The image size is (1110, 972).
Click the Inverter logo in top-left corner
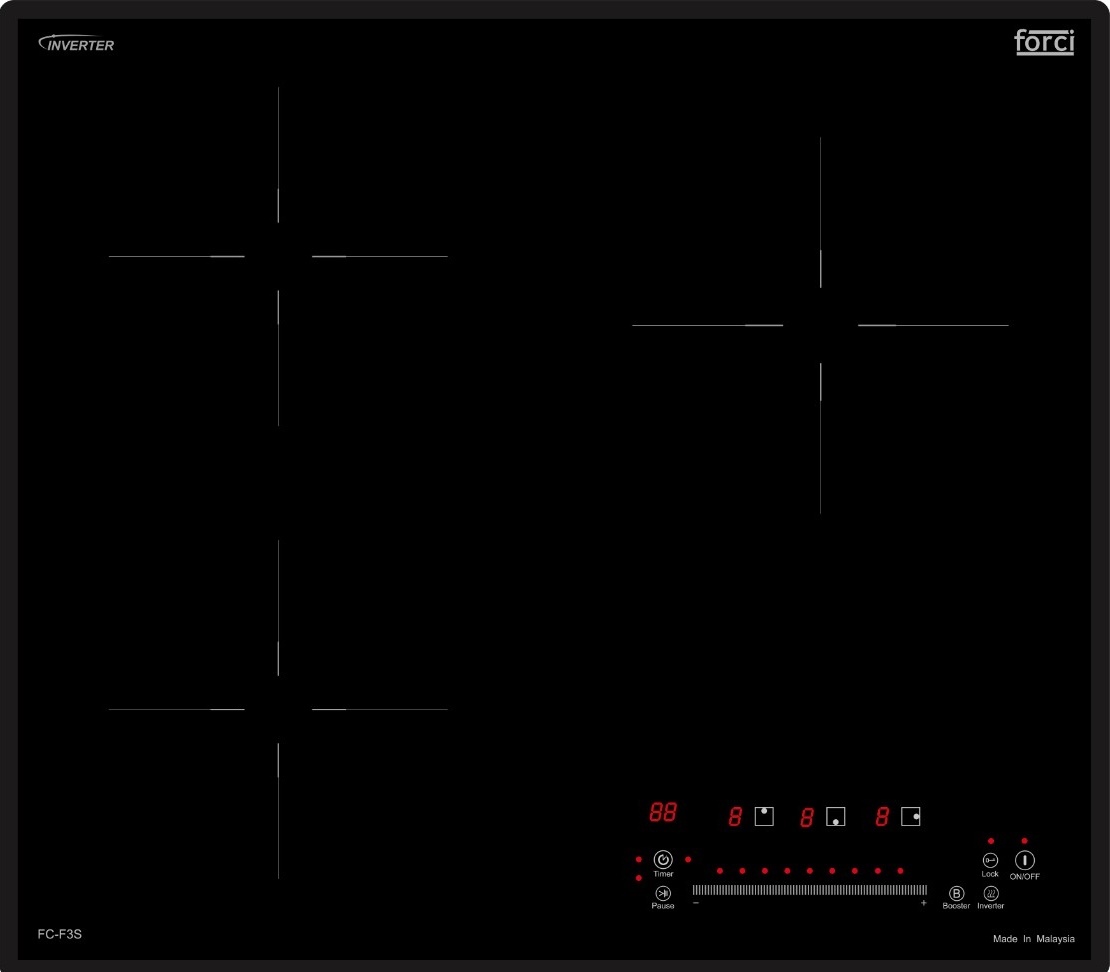76,44
